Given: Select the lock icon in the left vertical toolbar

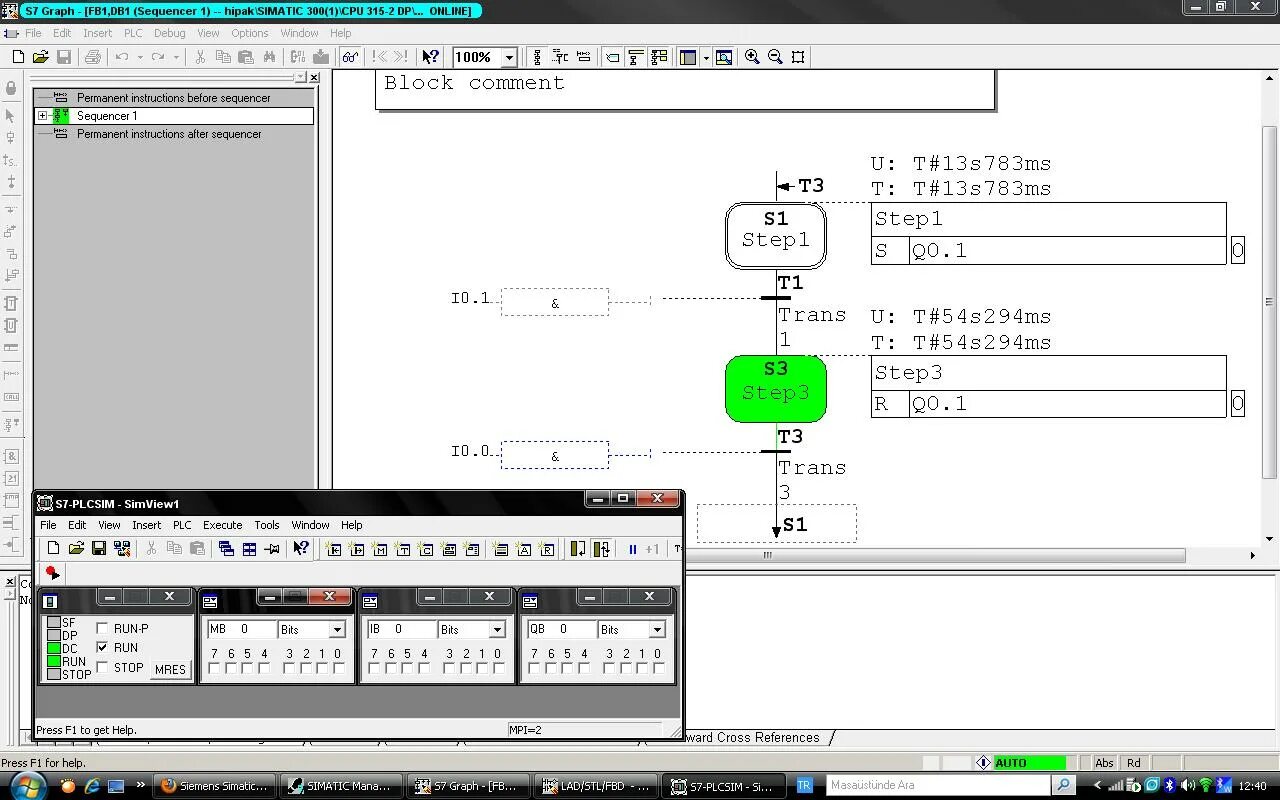Looking at the screenshot, I should (x=11, y=88).
